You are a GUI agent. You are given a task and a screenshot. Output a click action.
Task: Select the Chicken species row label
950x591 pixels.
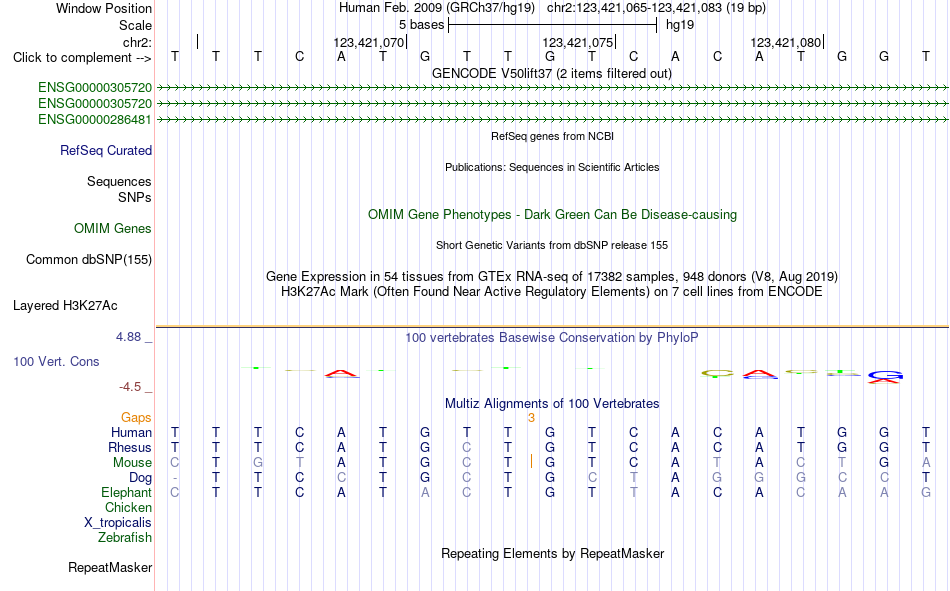click(128, 507)
